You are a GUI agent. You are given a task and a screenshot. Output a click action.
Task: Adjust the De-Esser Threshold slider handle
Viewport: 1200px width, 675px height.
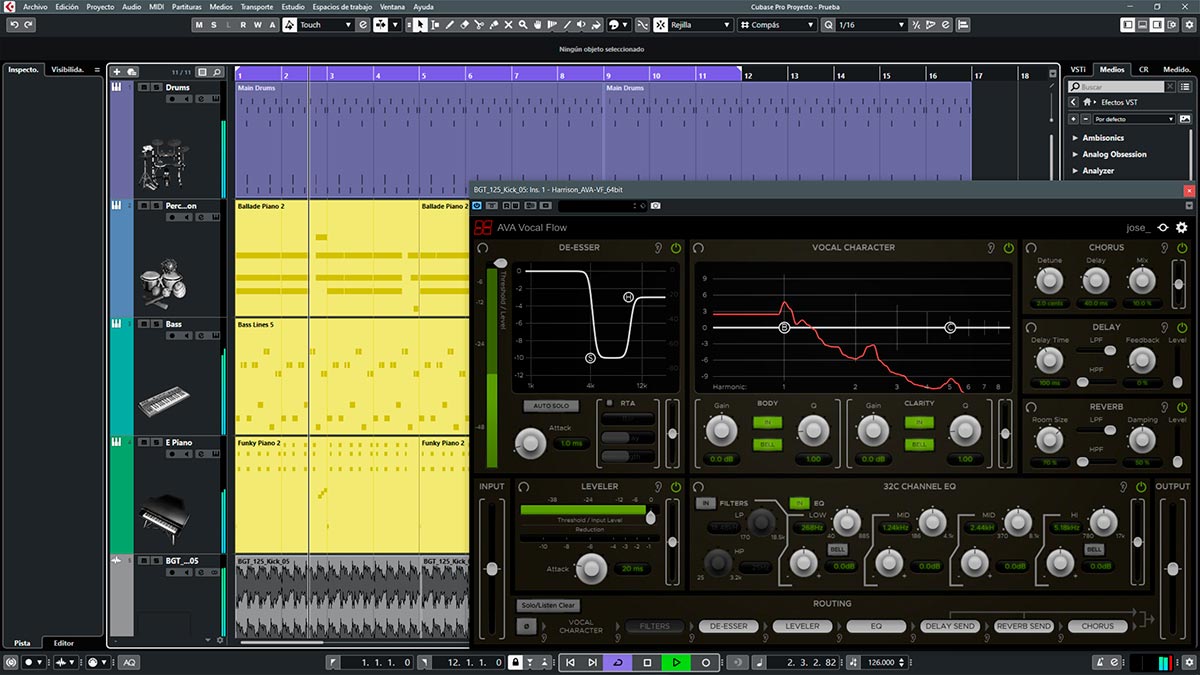(500, 264)
